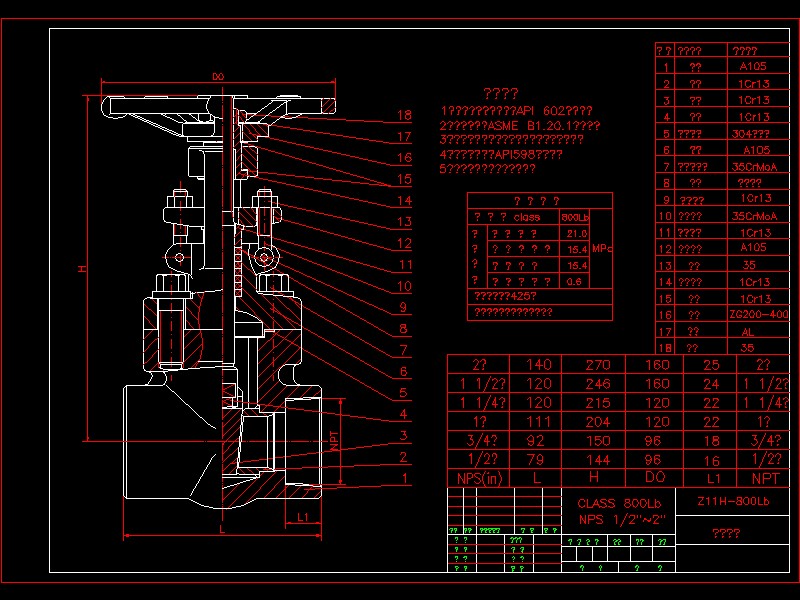
Task: Click the 79 value in the dimension table
Action: pos(536,460)
